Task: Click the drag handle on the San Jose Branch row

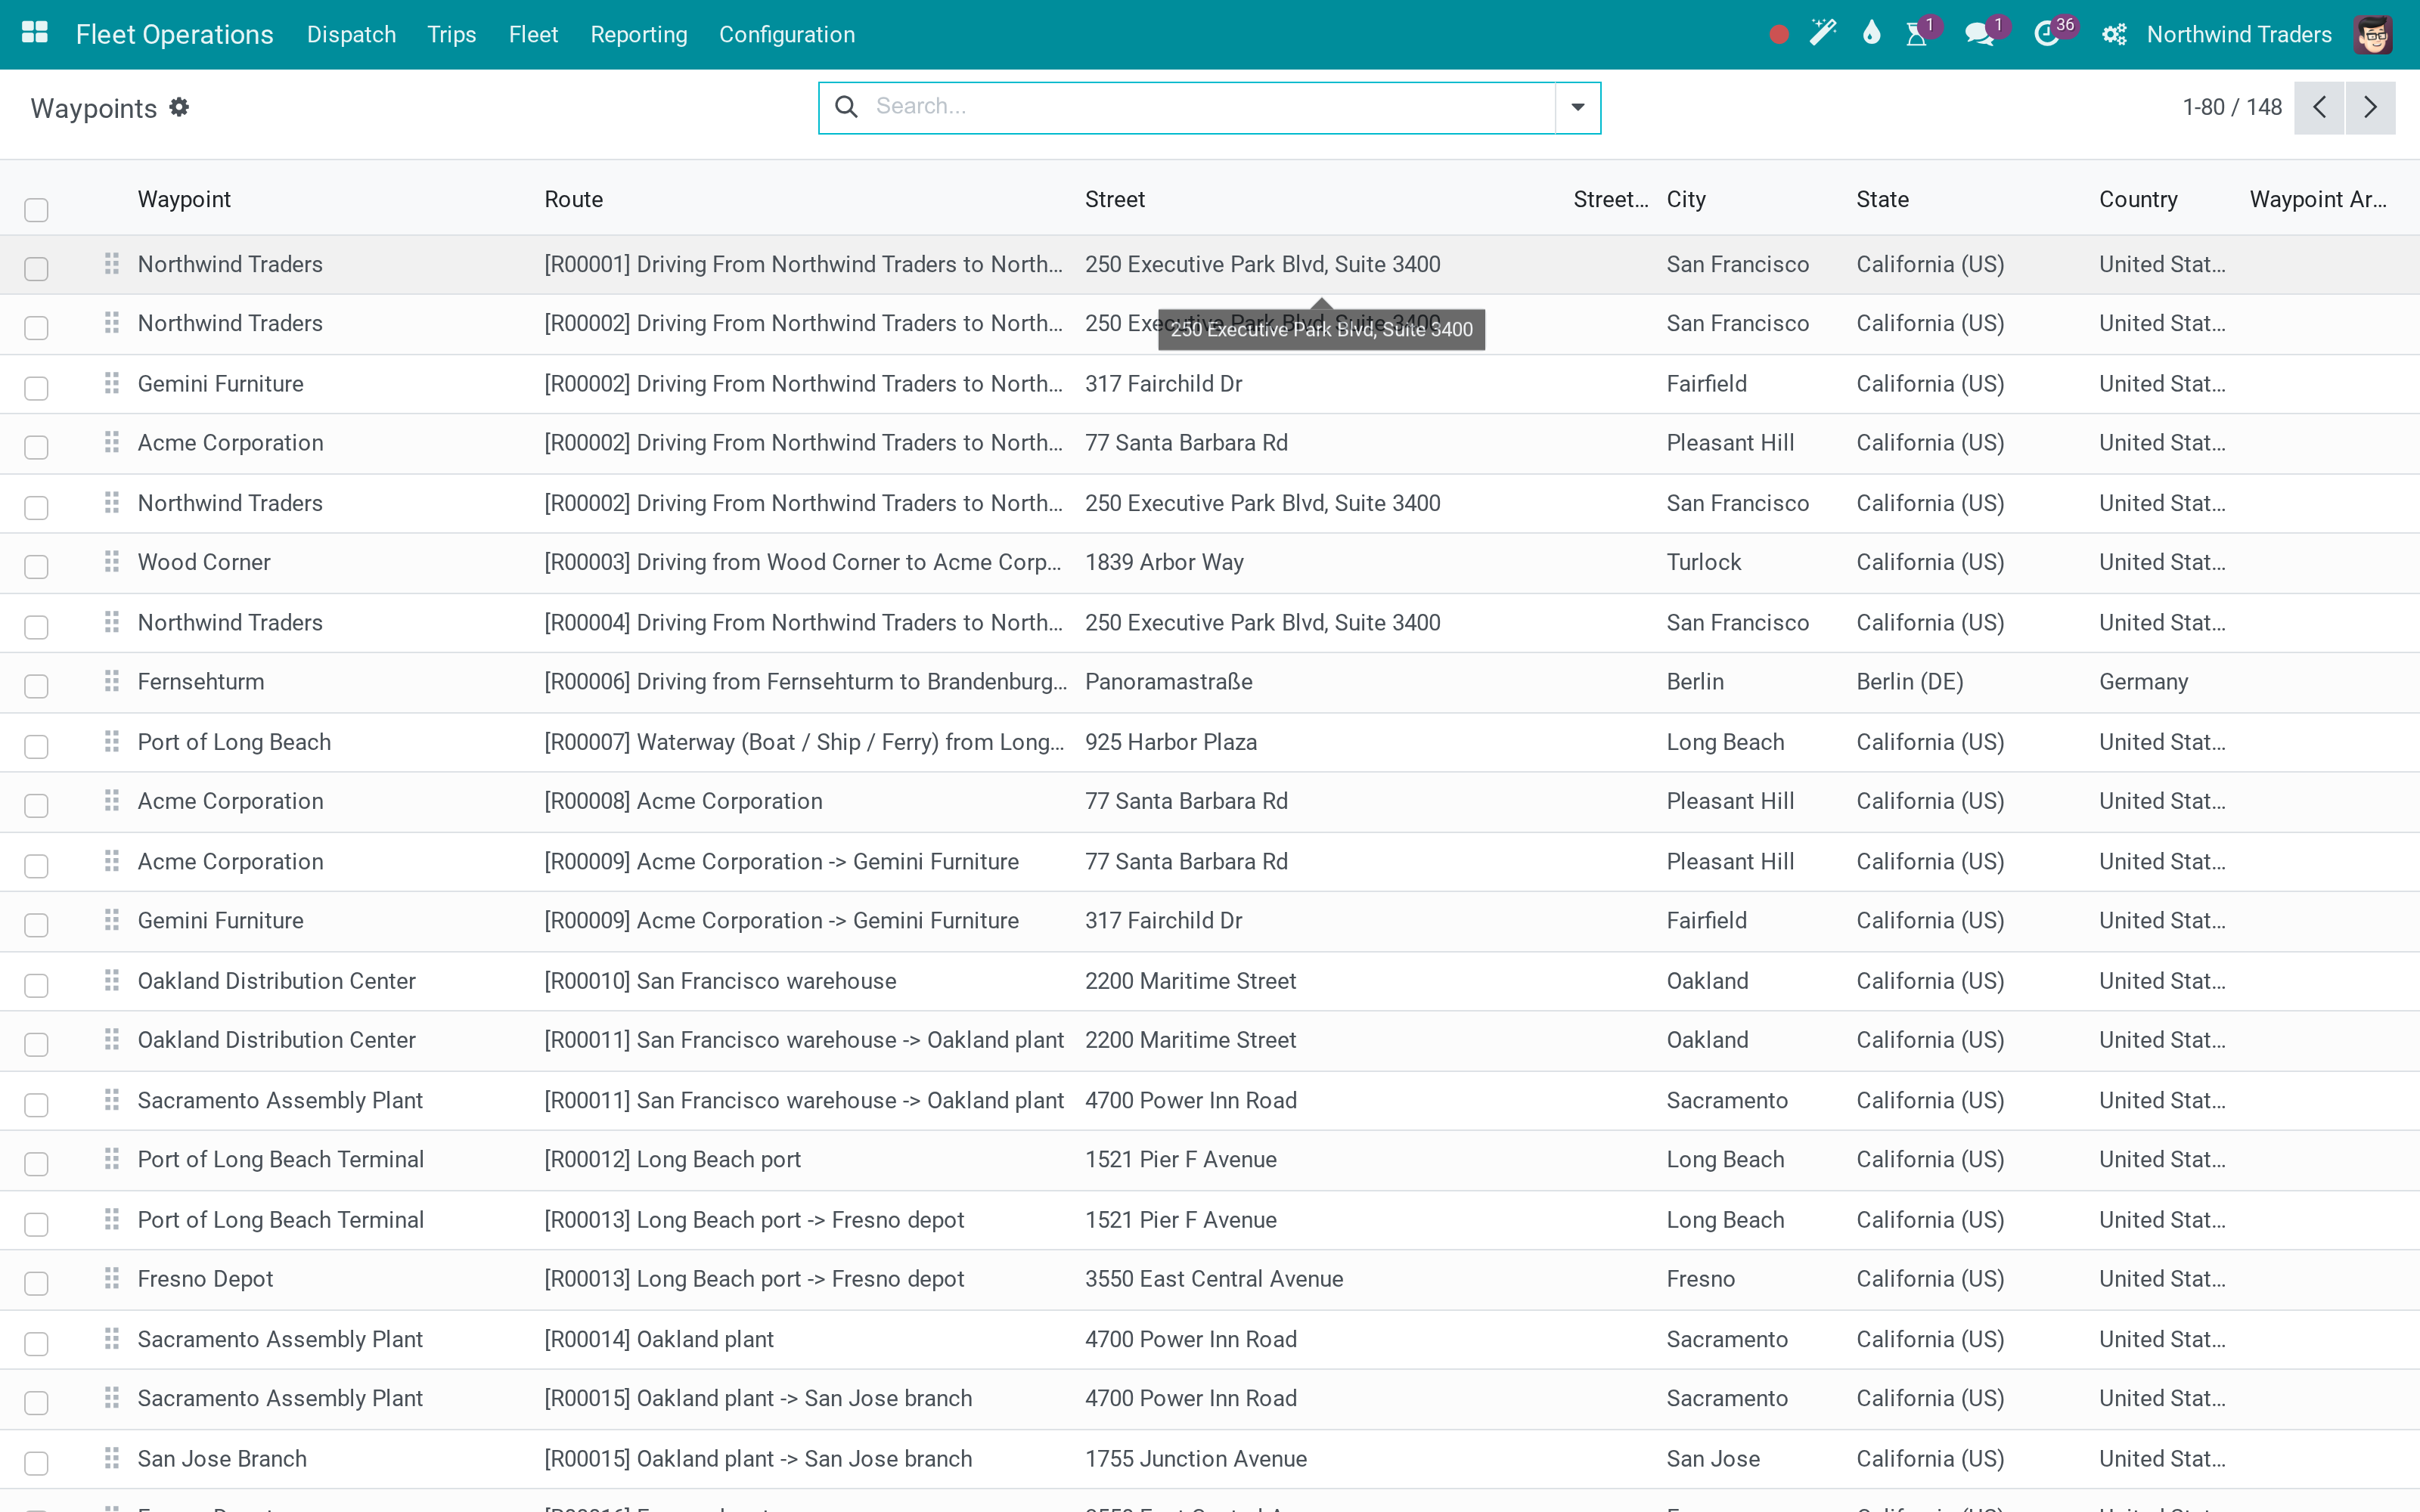Action: [112, 1458]
